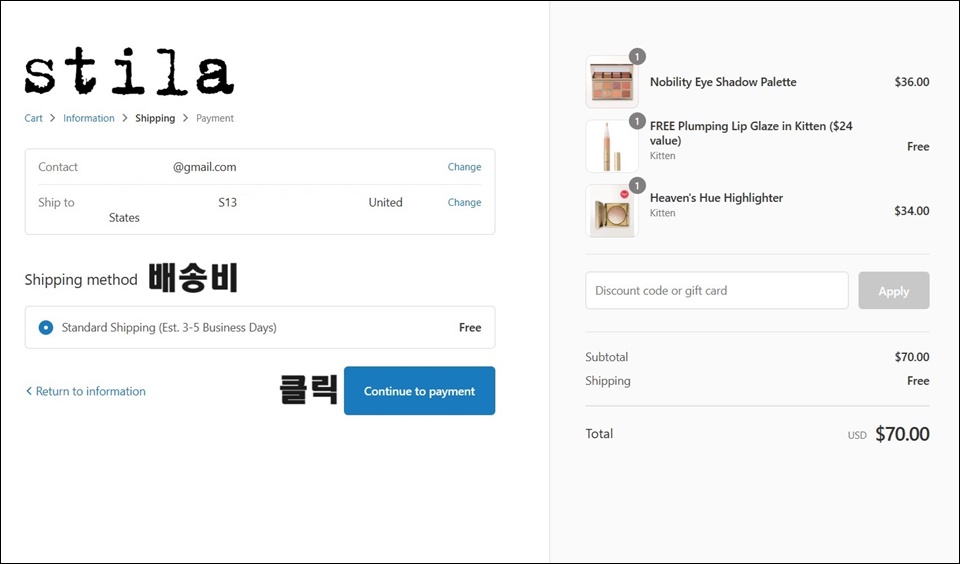
Task: Click the Subtotal $70.00 value
Action: tap(912, 357)
